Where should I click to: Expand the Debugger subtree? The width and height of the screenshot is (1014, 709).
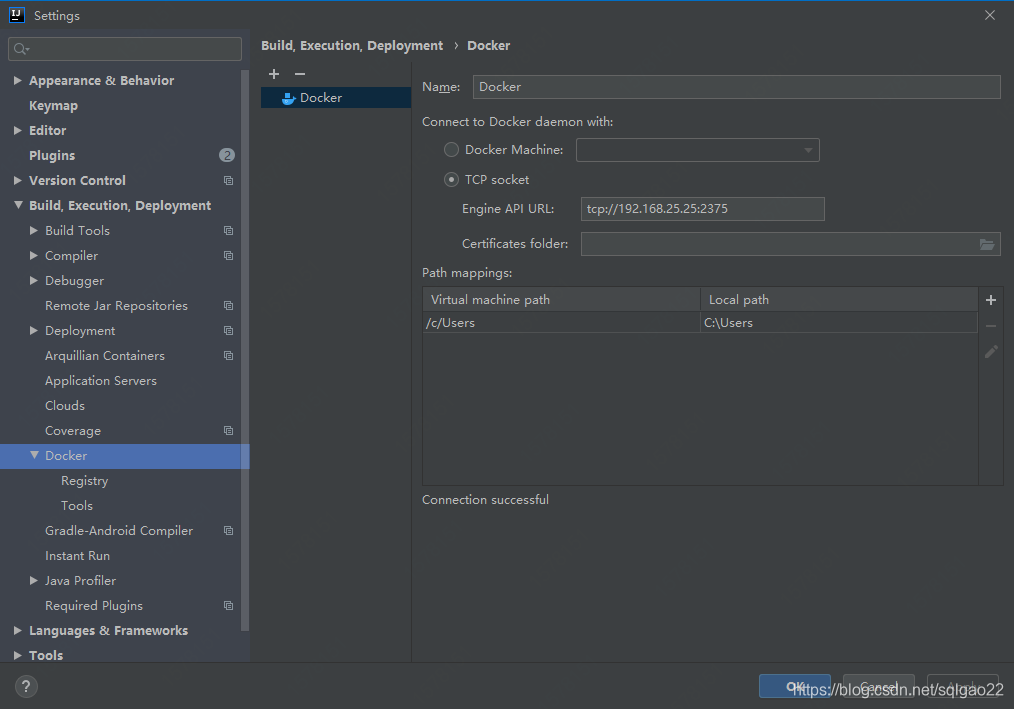(x=34, y=280)
